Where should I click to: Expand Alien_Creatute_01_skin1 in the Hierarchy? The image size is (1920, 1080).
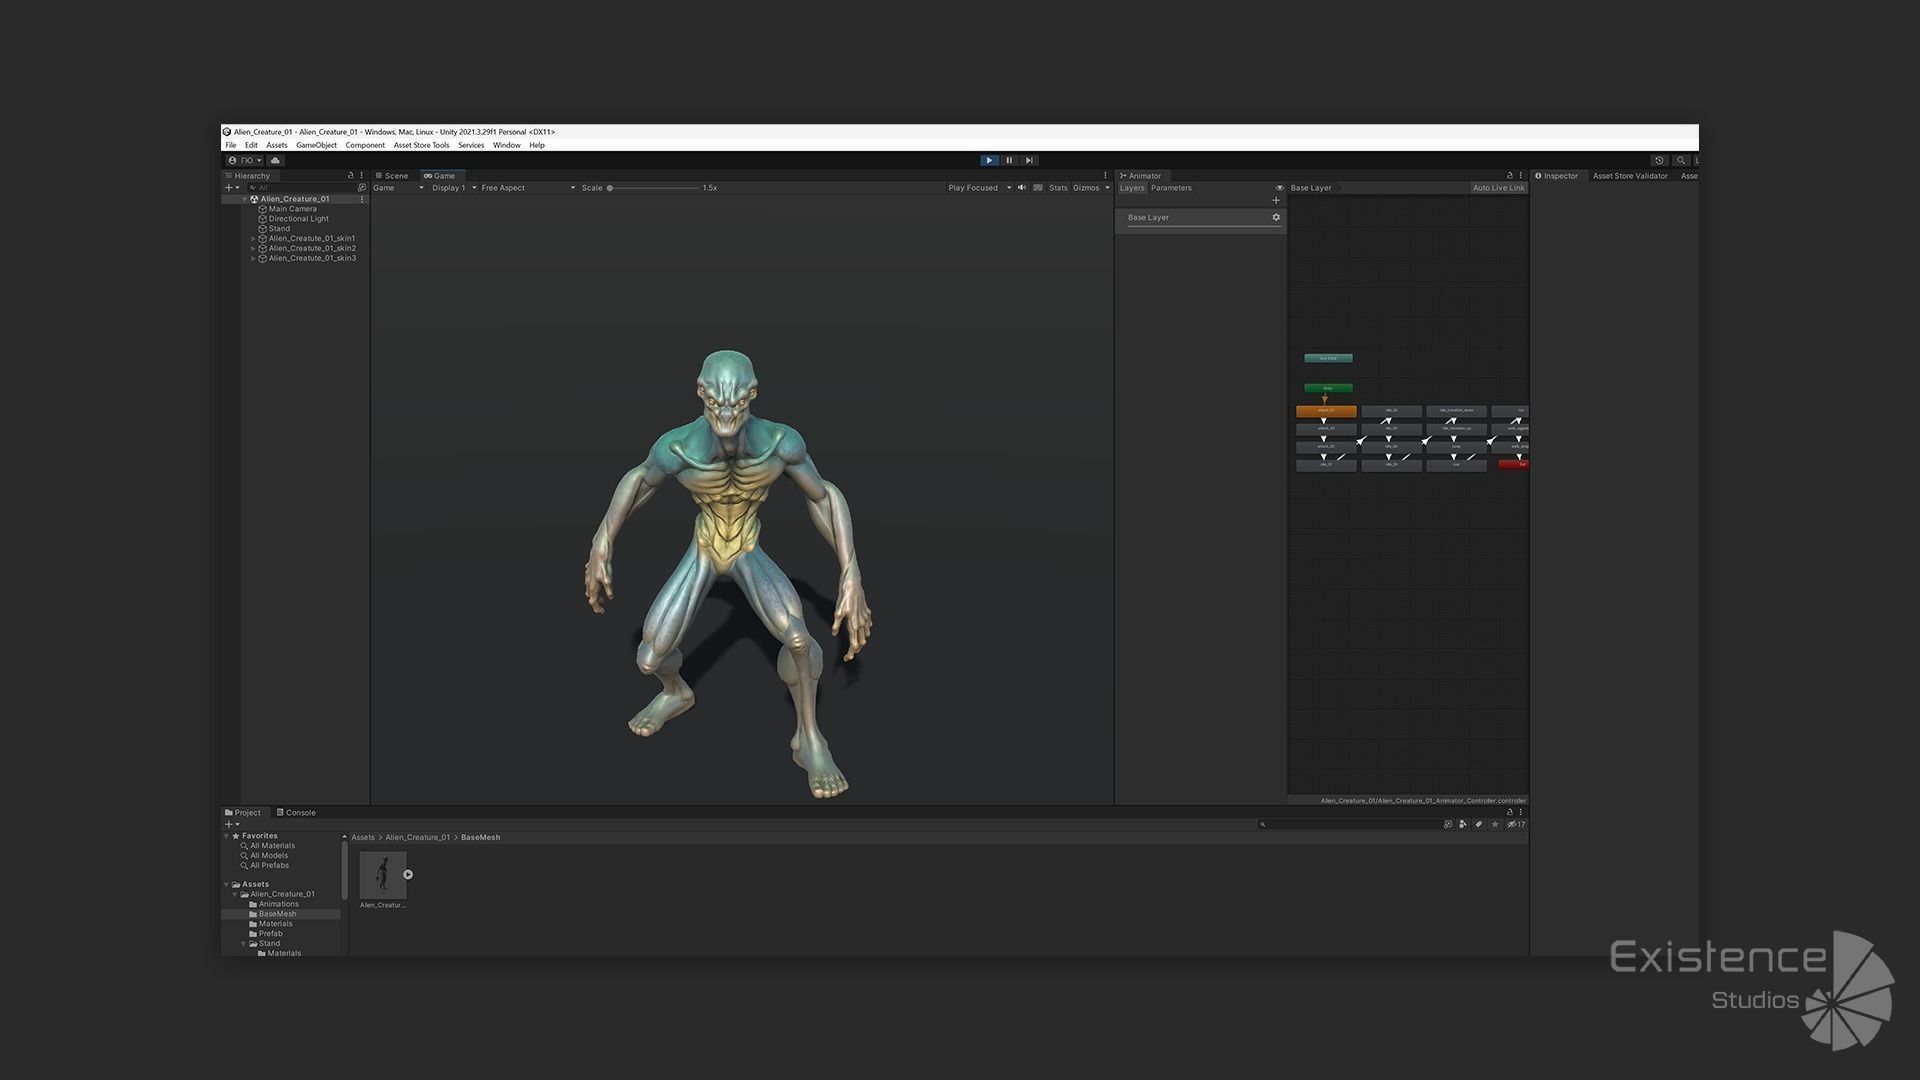tap(253, 239)
